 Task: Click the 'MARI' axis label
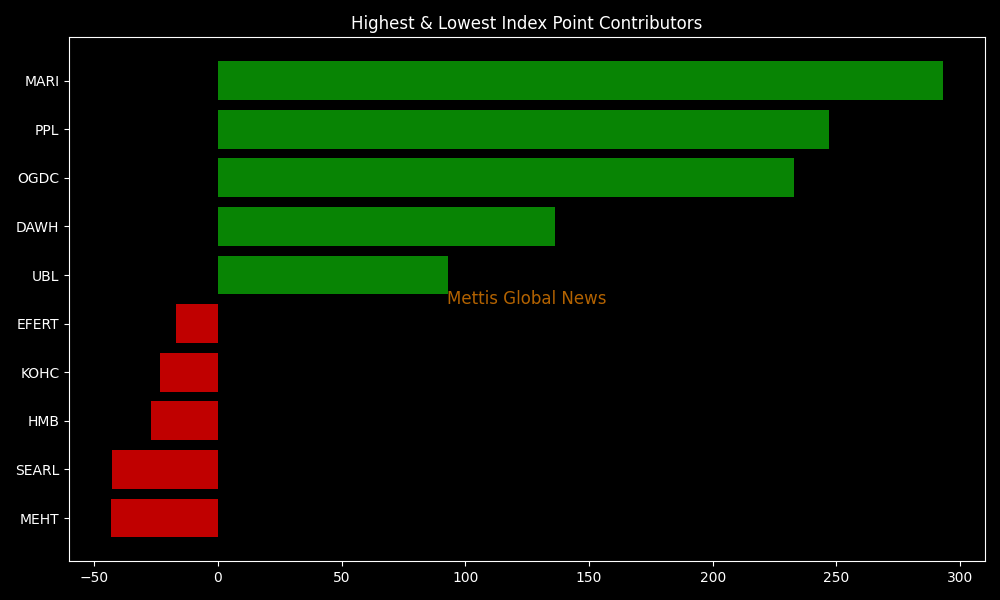[x=42, y=82]
